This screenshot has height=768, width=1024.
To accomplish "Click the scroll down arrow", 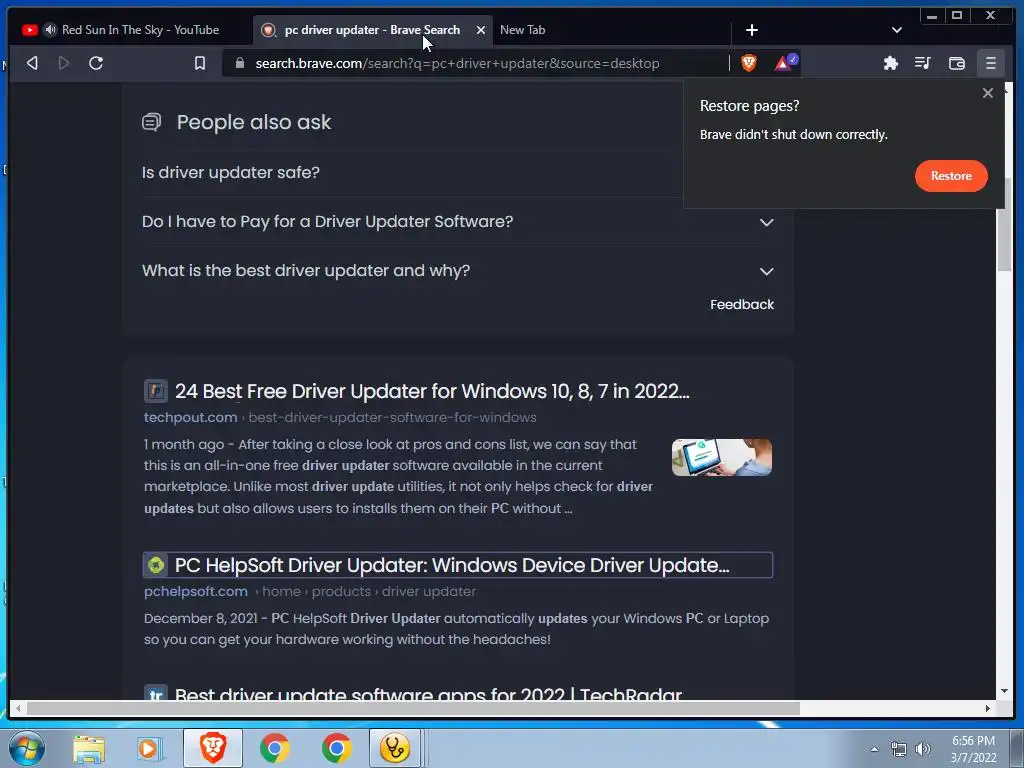I will [x=1004, y=691].
